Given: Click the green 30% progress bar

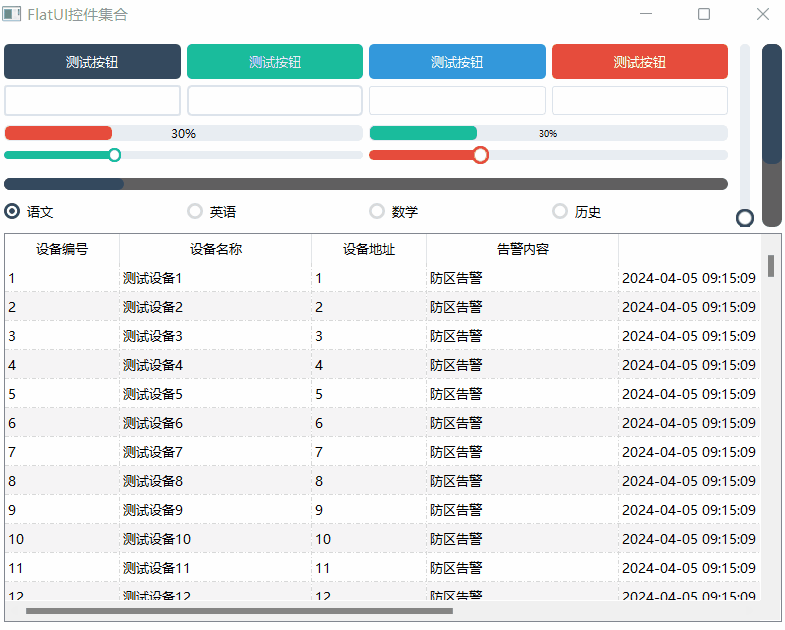Looking at the screenshot, I should (548, 133).
